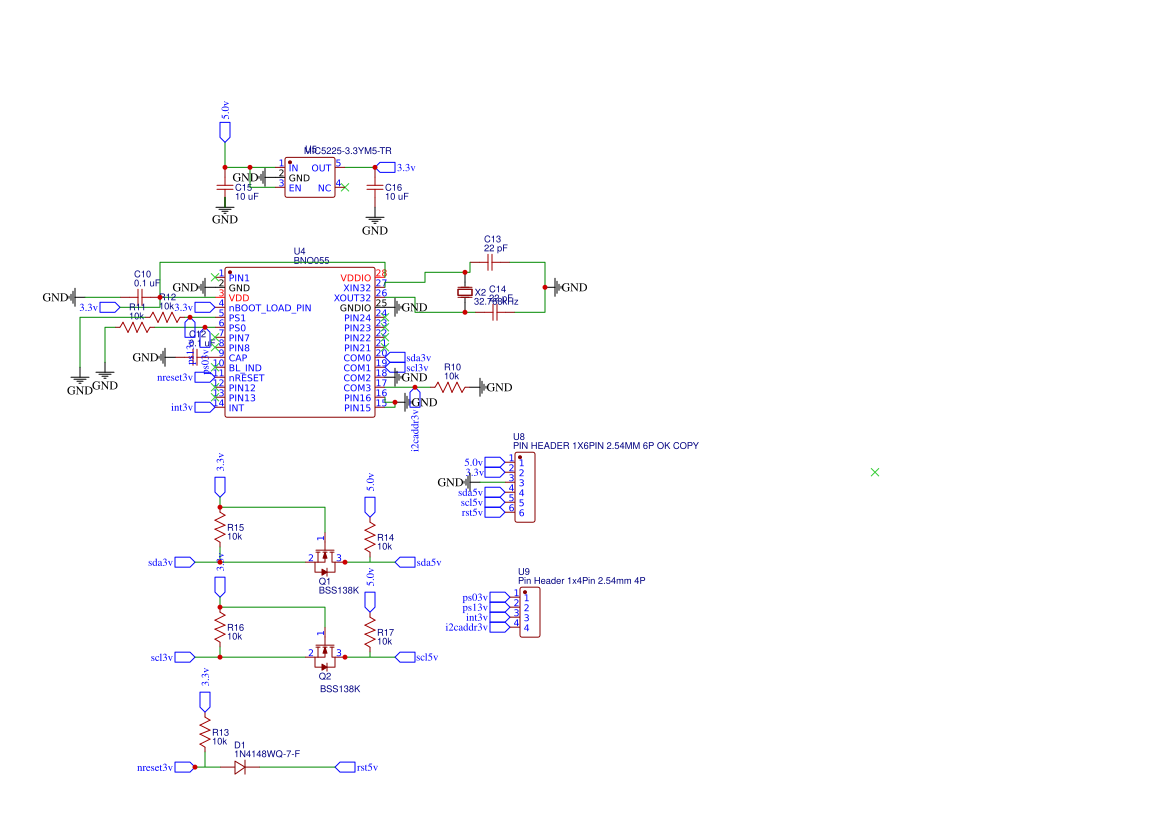The image size is (1169, 828).
Task: Select the U8 6-pin header body
Action: point(525,487)
